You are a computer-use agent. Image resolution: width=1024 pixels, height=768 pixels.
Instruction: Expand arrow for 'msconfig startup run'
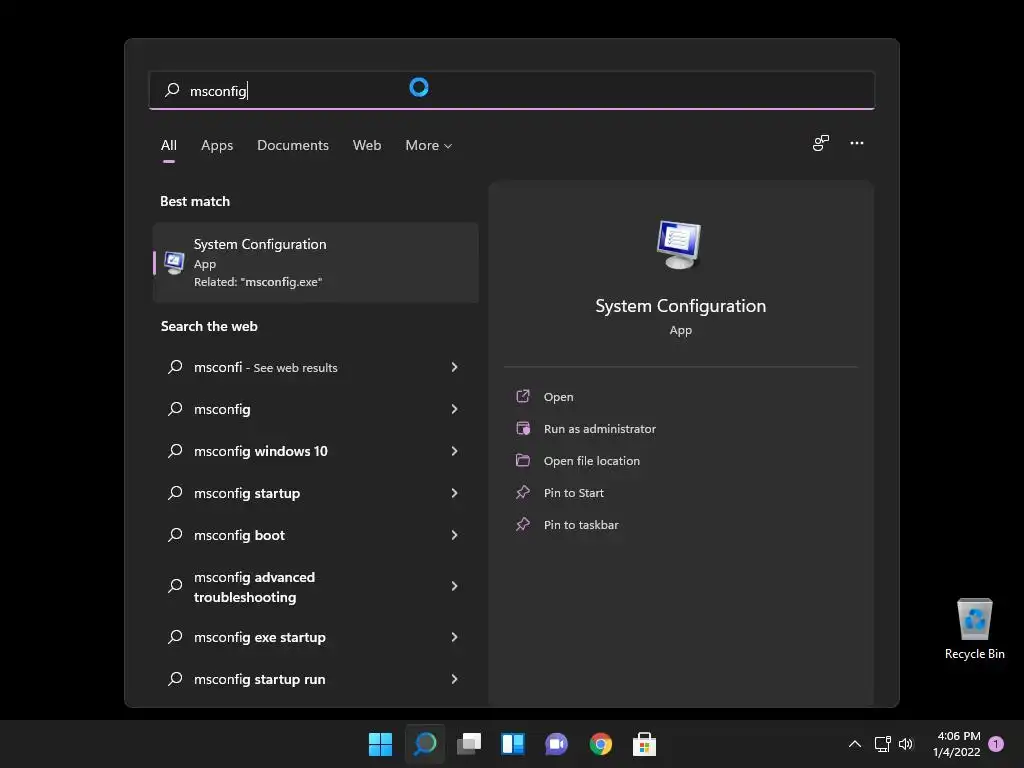[x=455, y=679]
